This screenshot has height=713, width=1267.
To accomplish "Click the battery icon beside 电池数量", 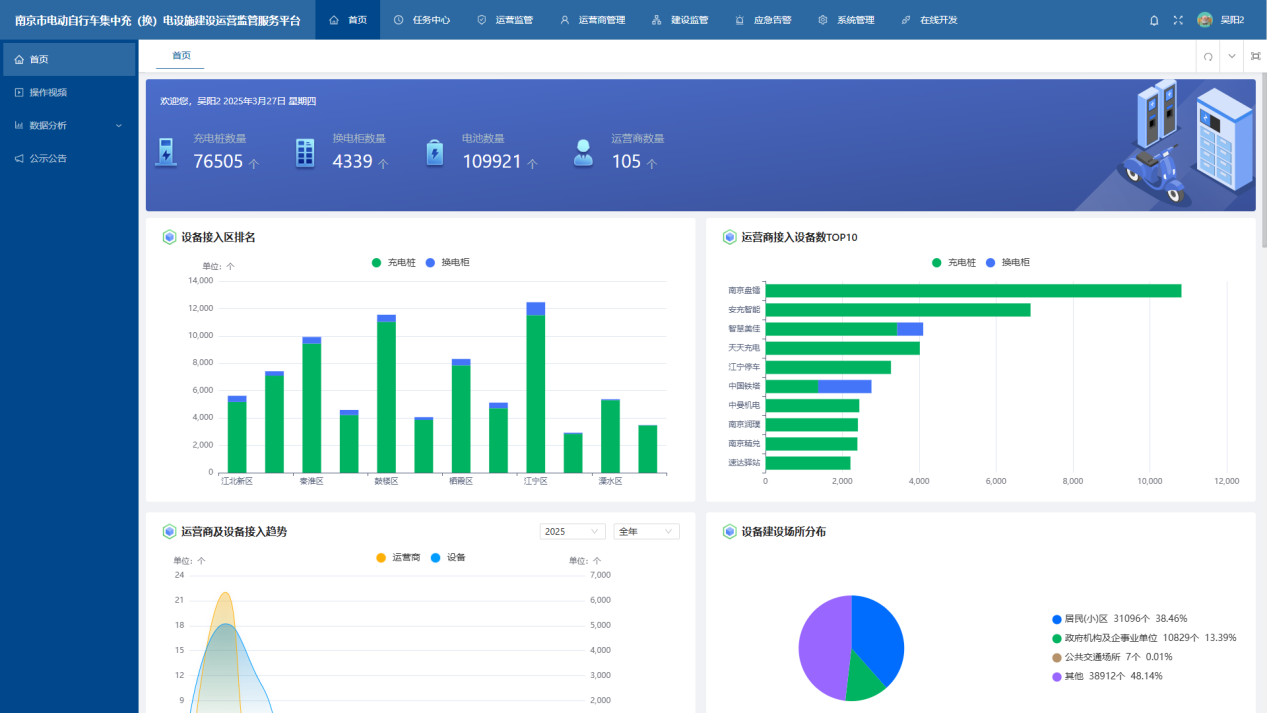I will [434, 152].
